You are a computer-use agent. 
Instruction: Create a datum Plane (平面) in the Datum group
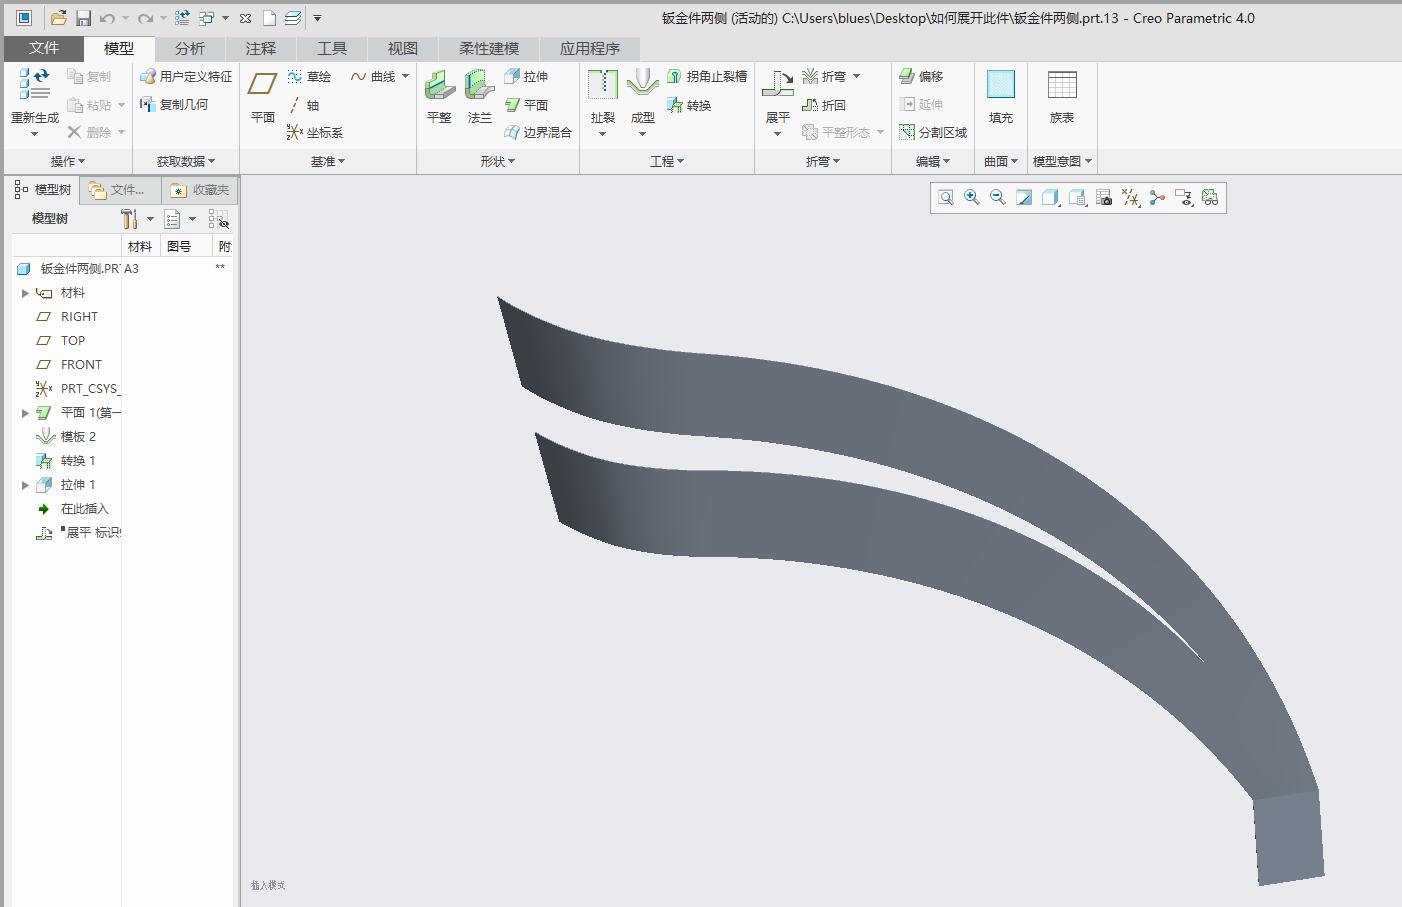263,97
